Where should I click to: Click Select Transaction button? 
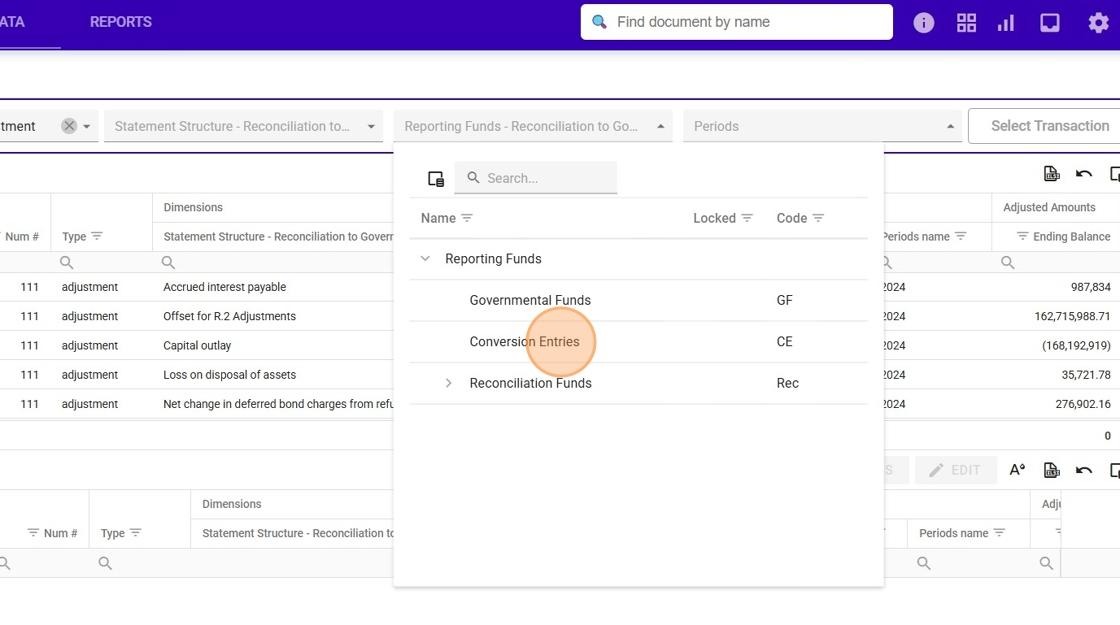coord(1045,126)
